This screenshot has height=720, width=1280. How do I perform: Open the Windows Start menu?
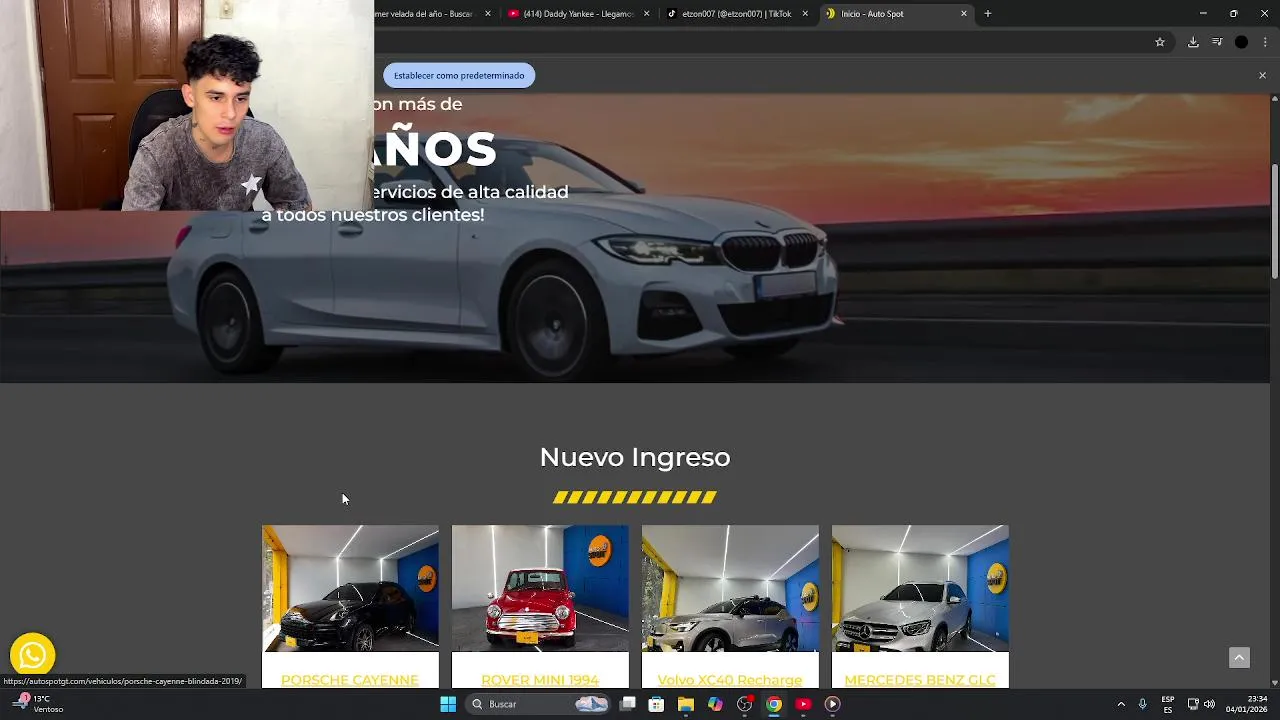point(448,704)
